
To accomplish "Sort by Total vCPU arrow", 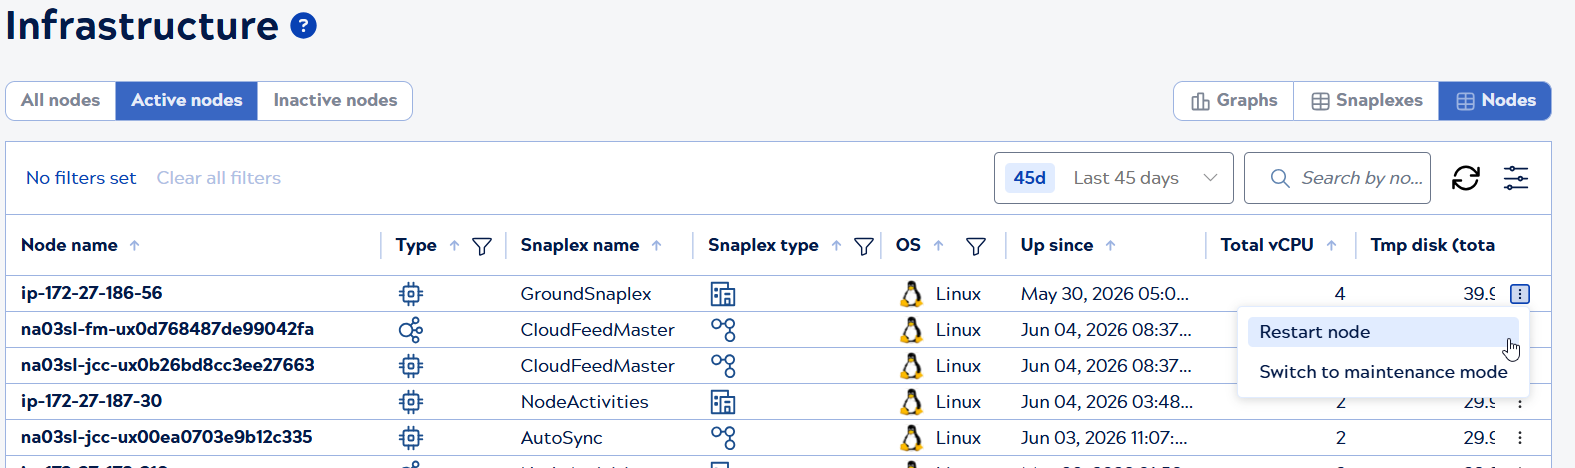I will [x=1331, y=245].
